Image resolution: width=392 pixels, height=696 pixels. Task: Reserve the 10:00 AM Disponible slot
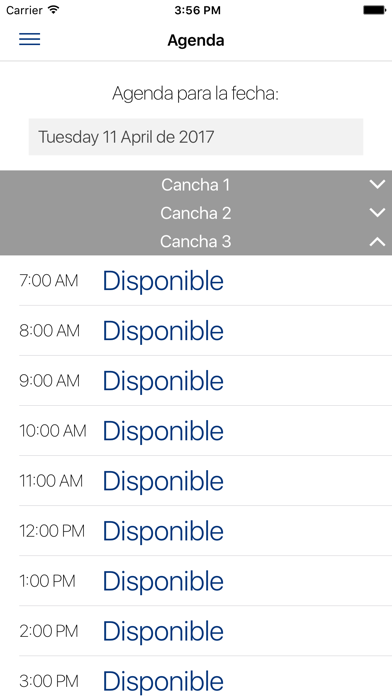click(163, 431)
